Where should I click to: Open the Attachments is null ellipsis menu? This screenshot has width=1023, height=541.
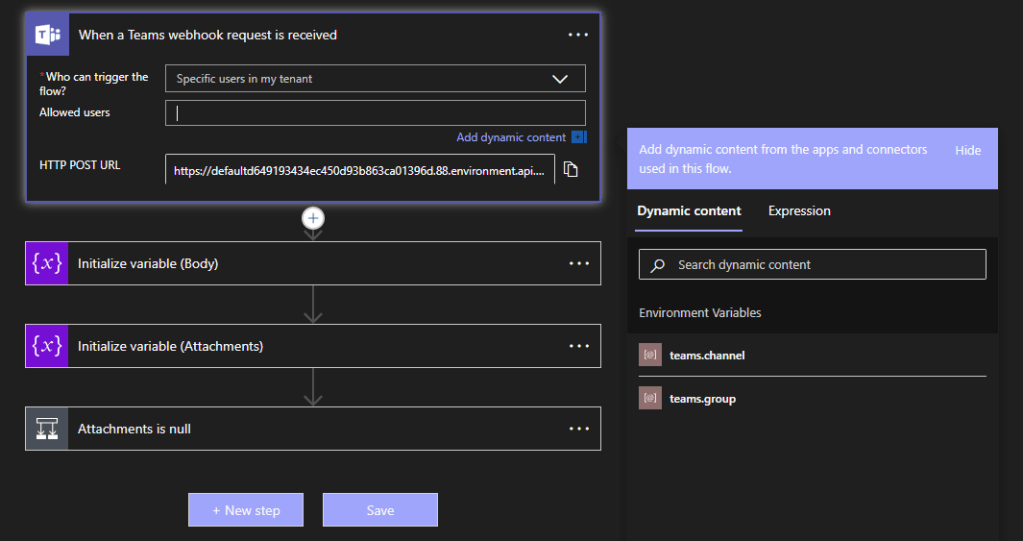tap(578, 429)
